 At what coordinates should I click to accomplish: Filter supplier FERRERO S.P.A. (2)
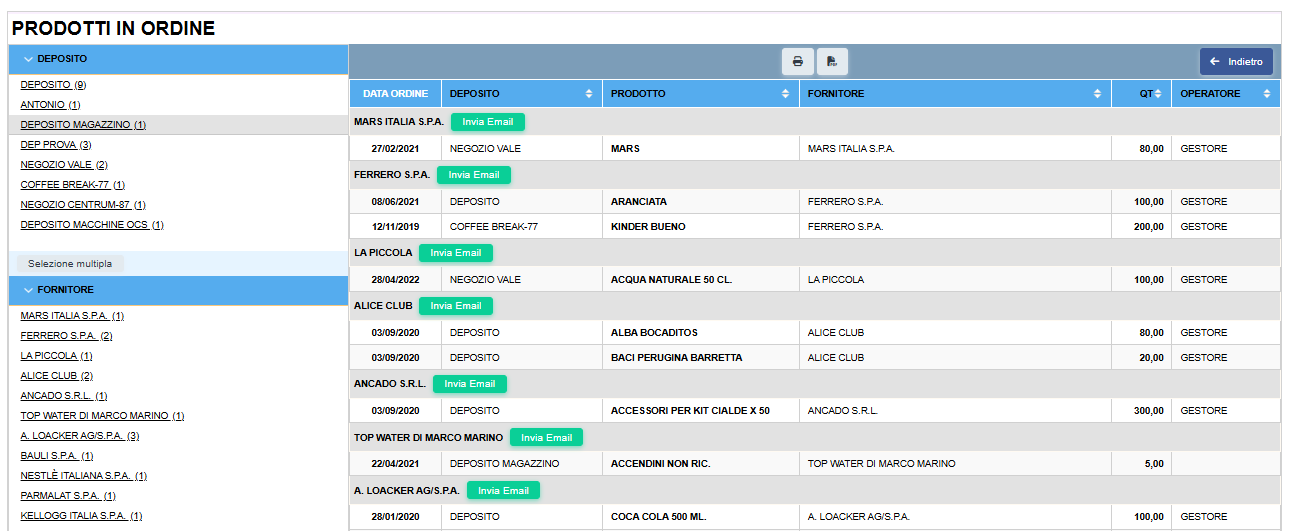[x=66, y=336]
